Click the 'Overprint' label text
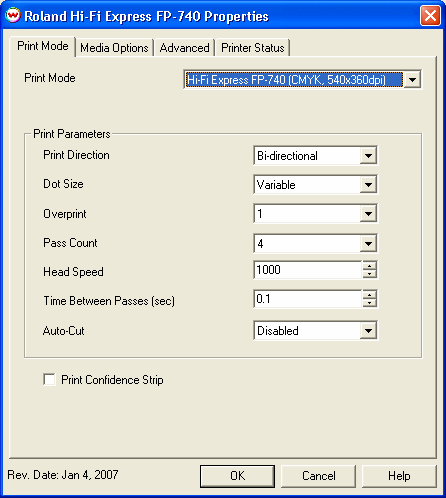 (65, 214)
